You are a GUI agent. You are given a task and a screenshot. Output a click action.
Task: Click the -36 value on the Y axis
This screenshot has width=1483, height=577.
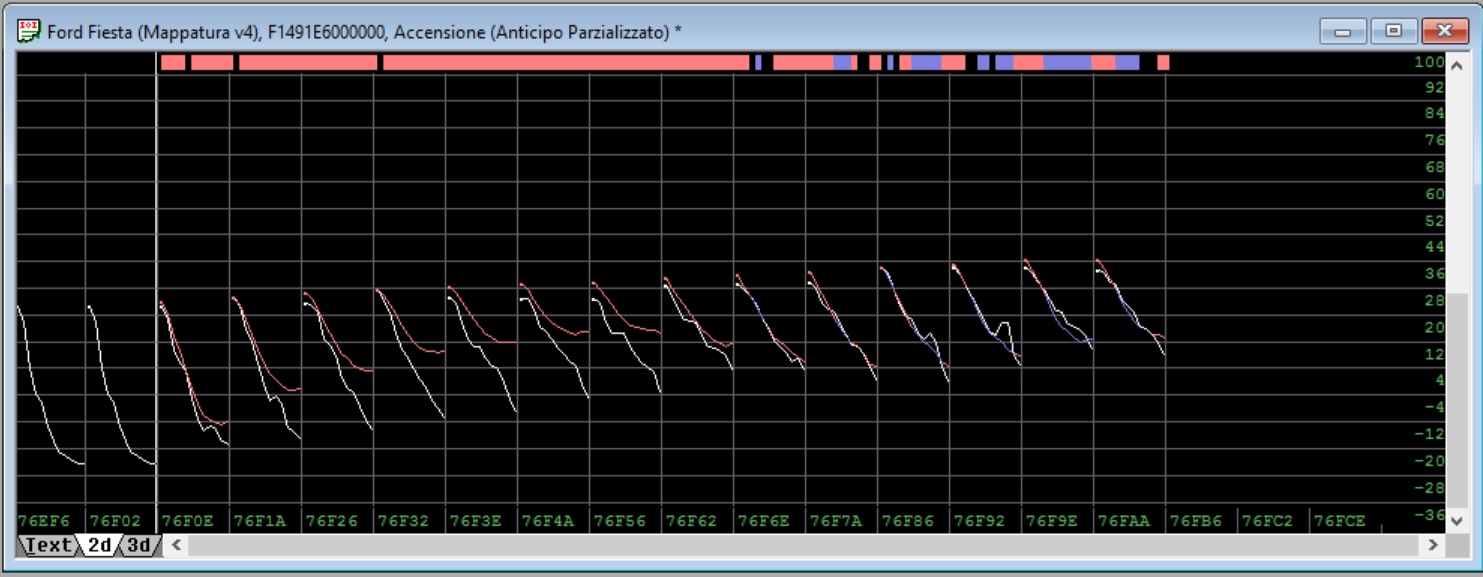pos(1431,514)
